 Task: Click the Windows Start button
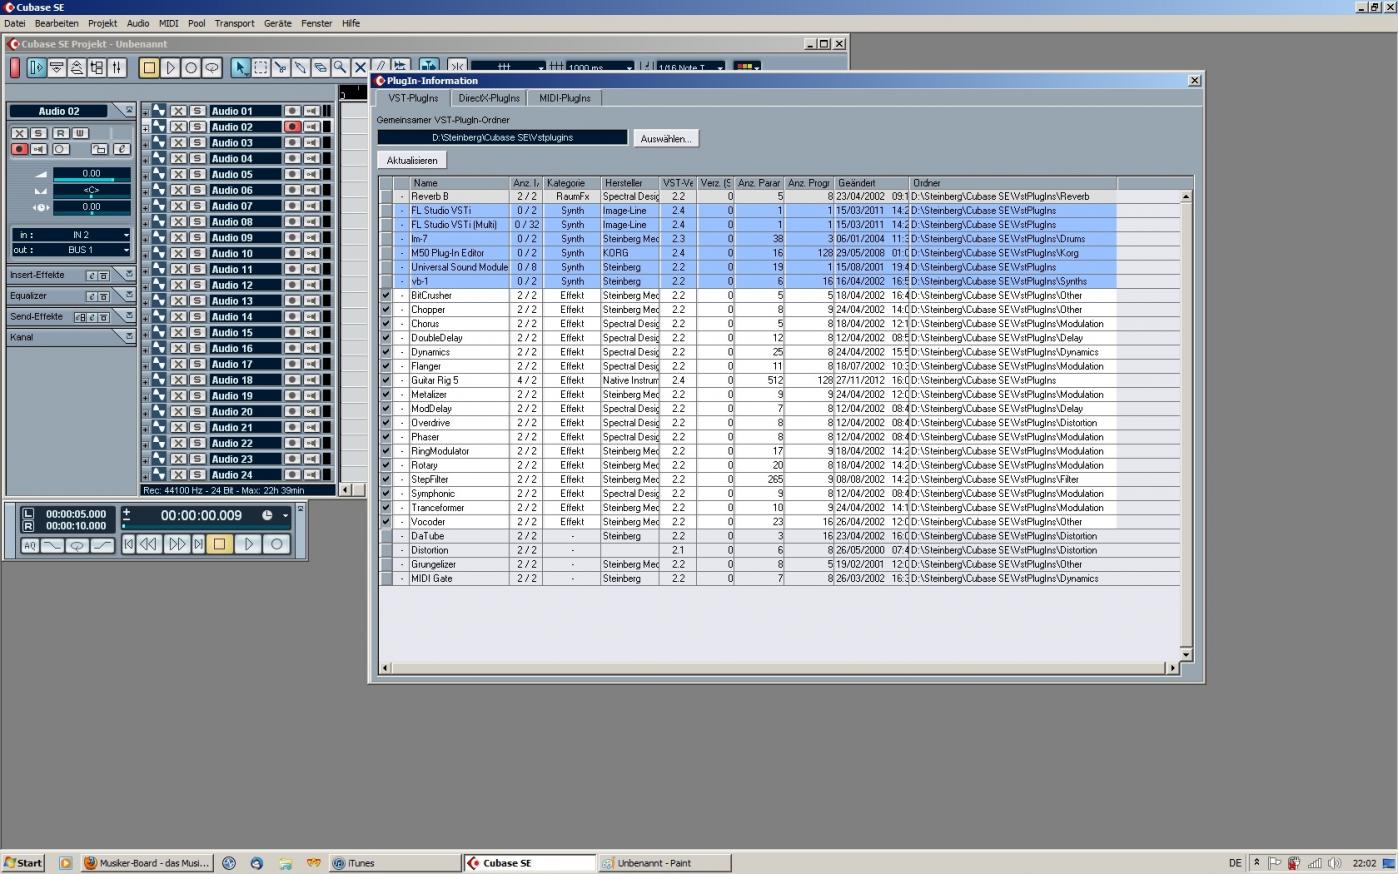point(23,863)
